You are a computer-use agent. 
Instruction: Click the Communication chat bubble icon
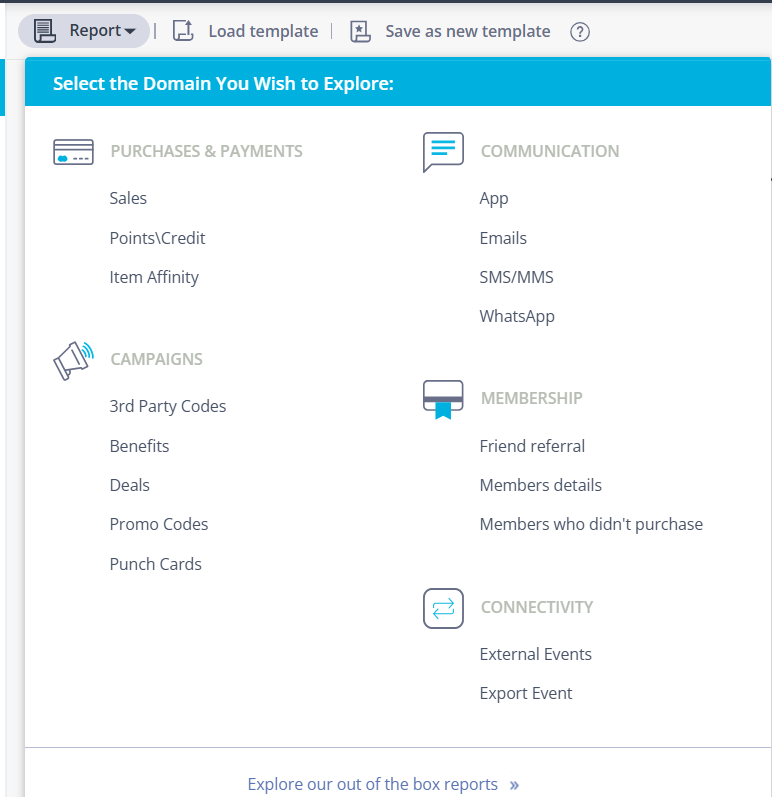click(x=443, y=151)
